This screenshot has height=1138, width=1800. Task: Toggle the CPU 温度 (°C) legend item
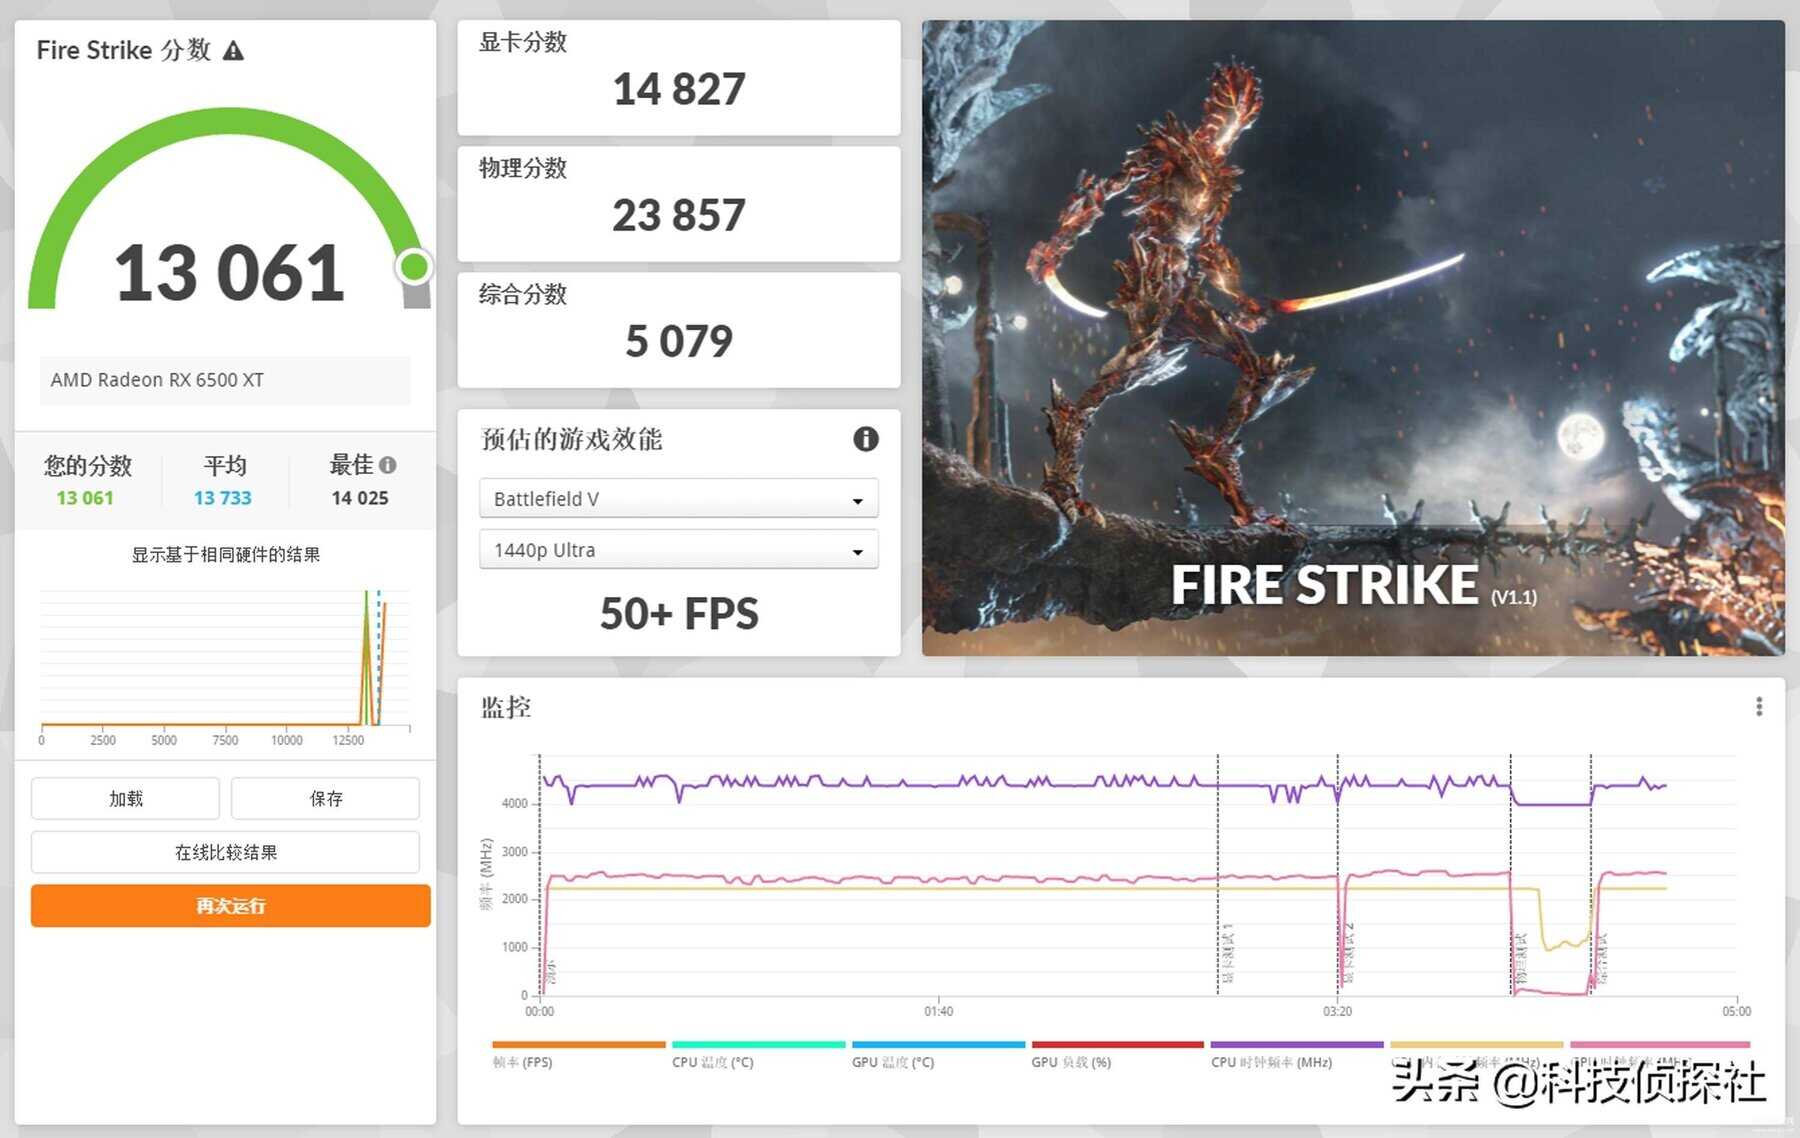point(758,1054)
